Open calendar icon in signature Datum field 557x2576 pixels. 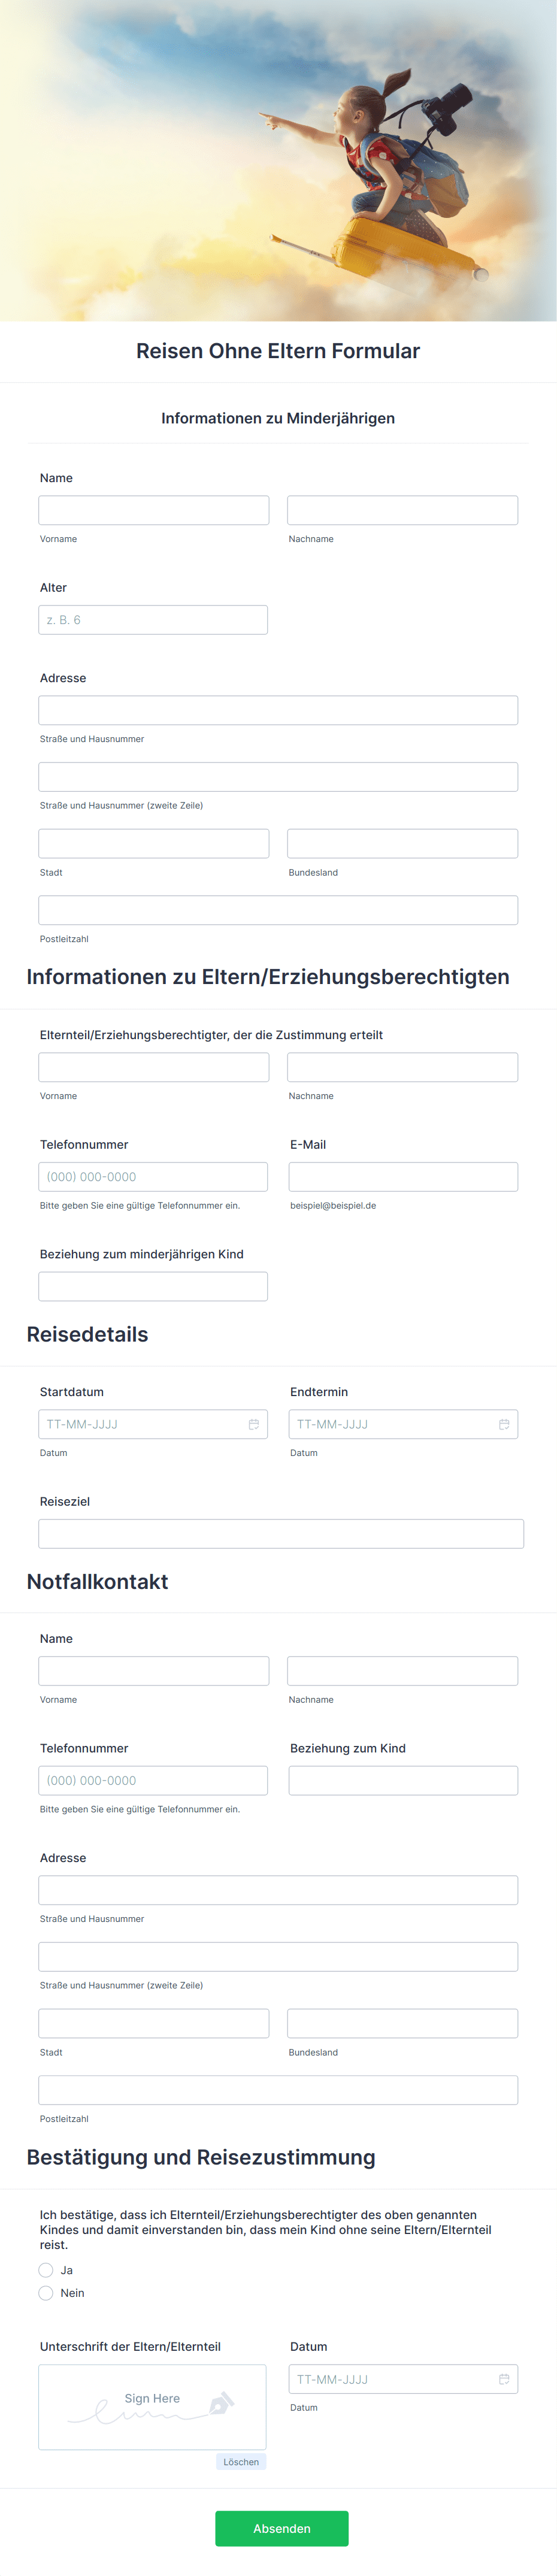pyautogui.click(x=504, y=2379)
